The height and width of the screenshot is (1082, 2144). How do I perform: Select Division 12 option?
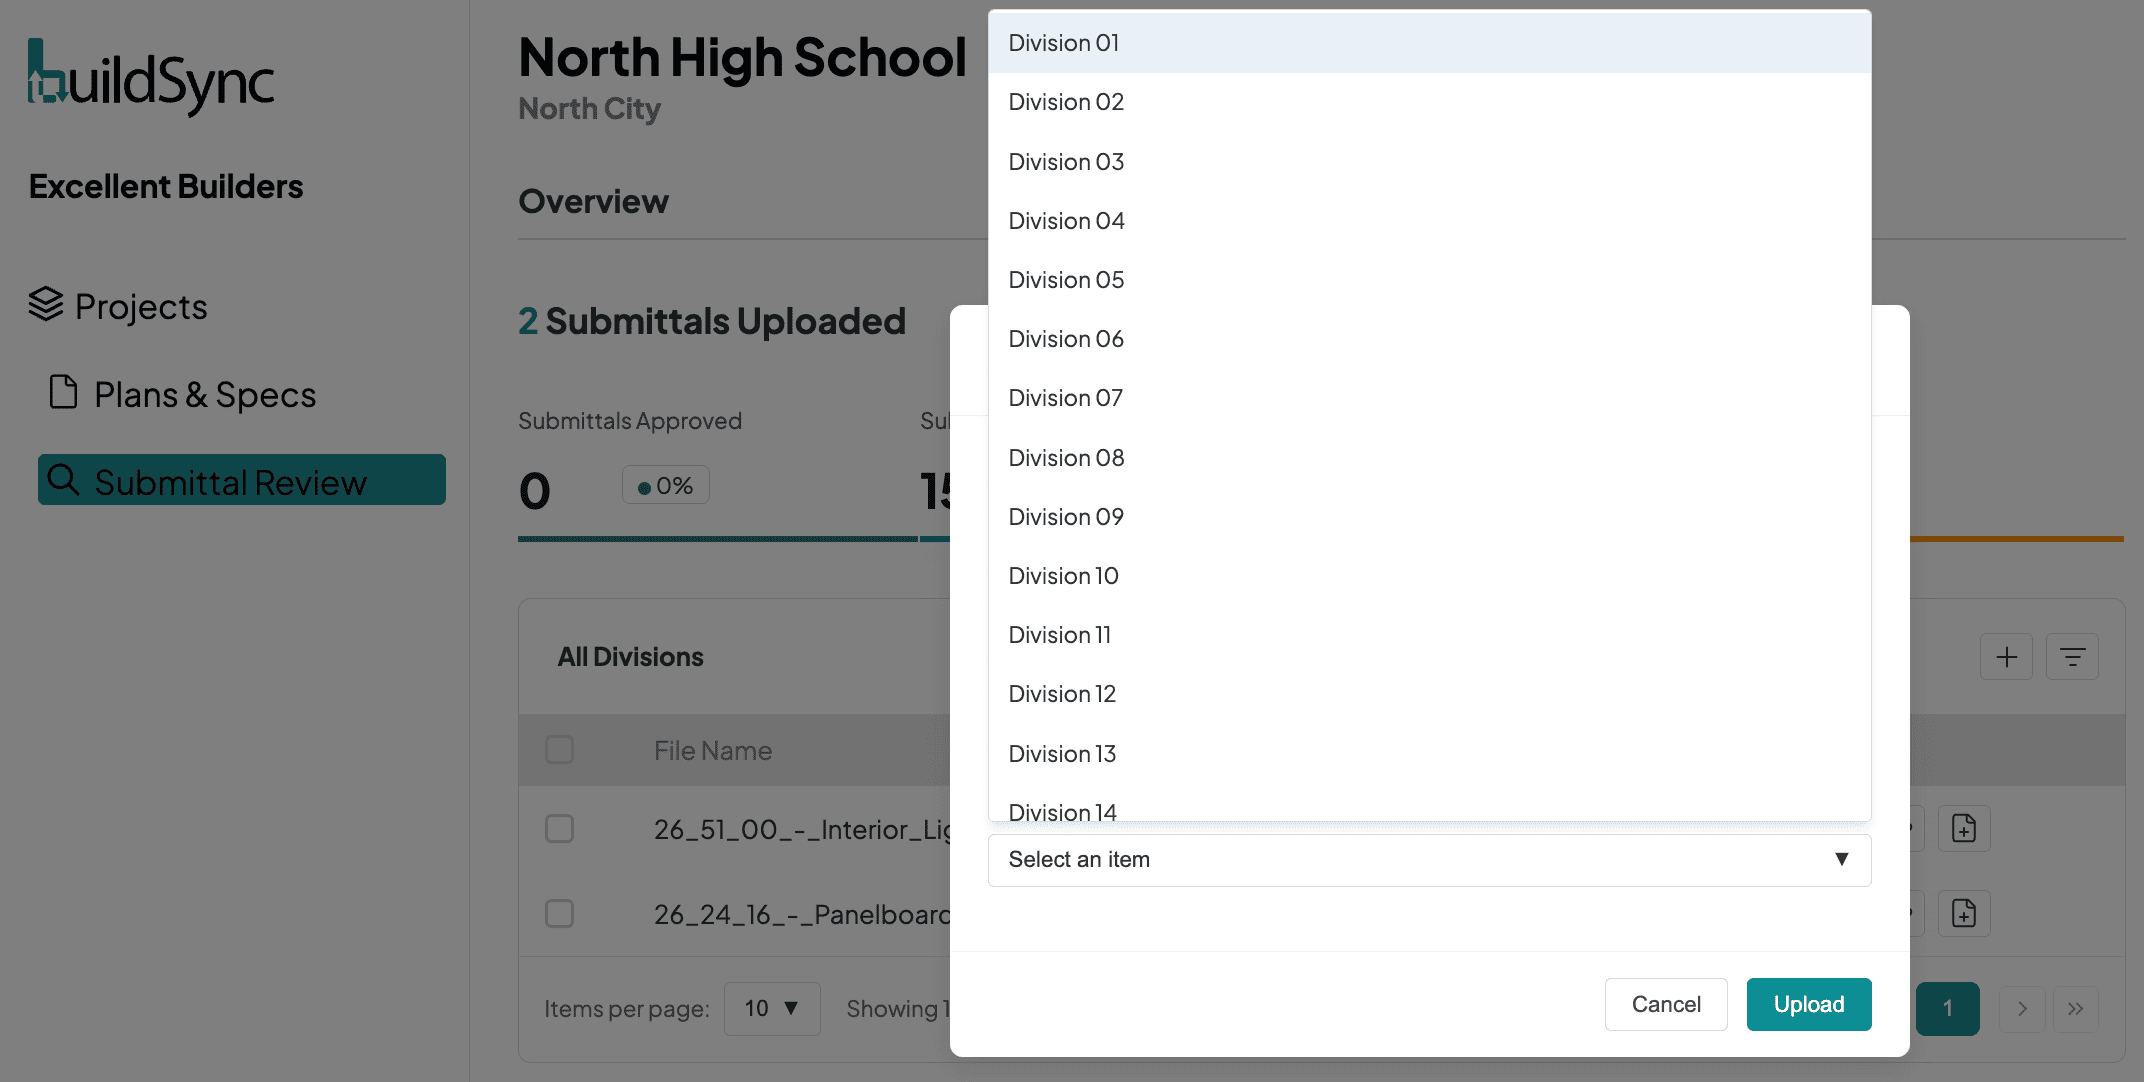click(x=1062, y=694)
